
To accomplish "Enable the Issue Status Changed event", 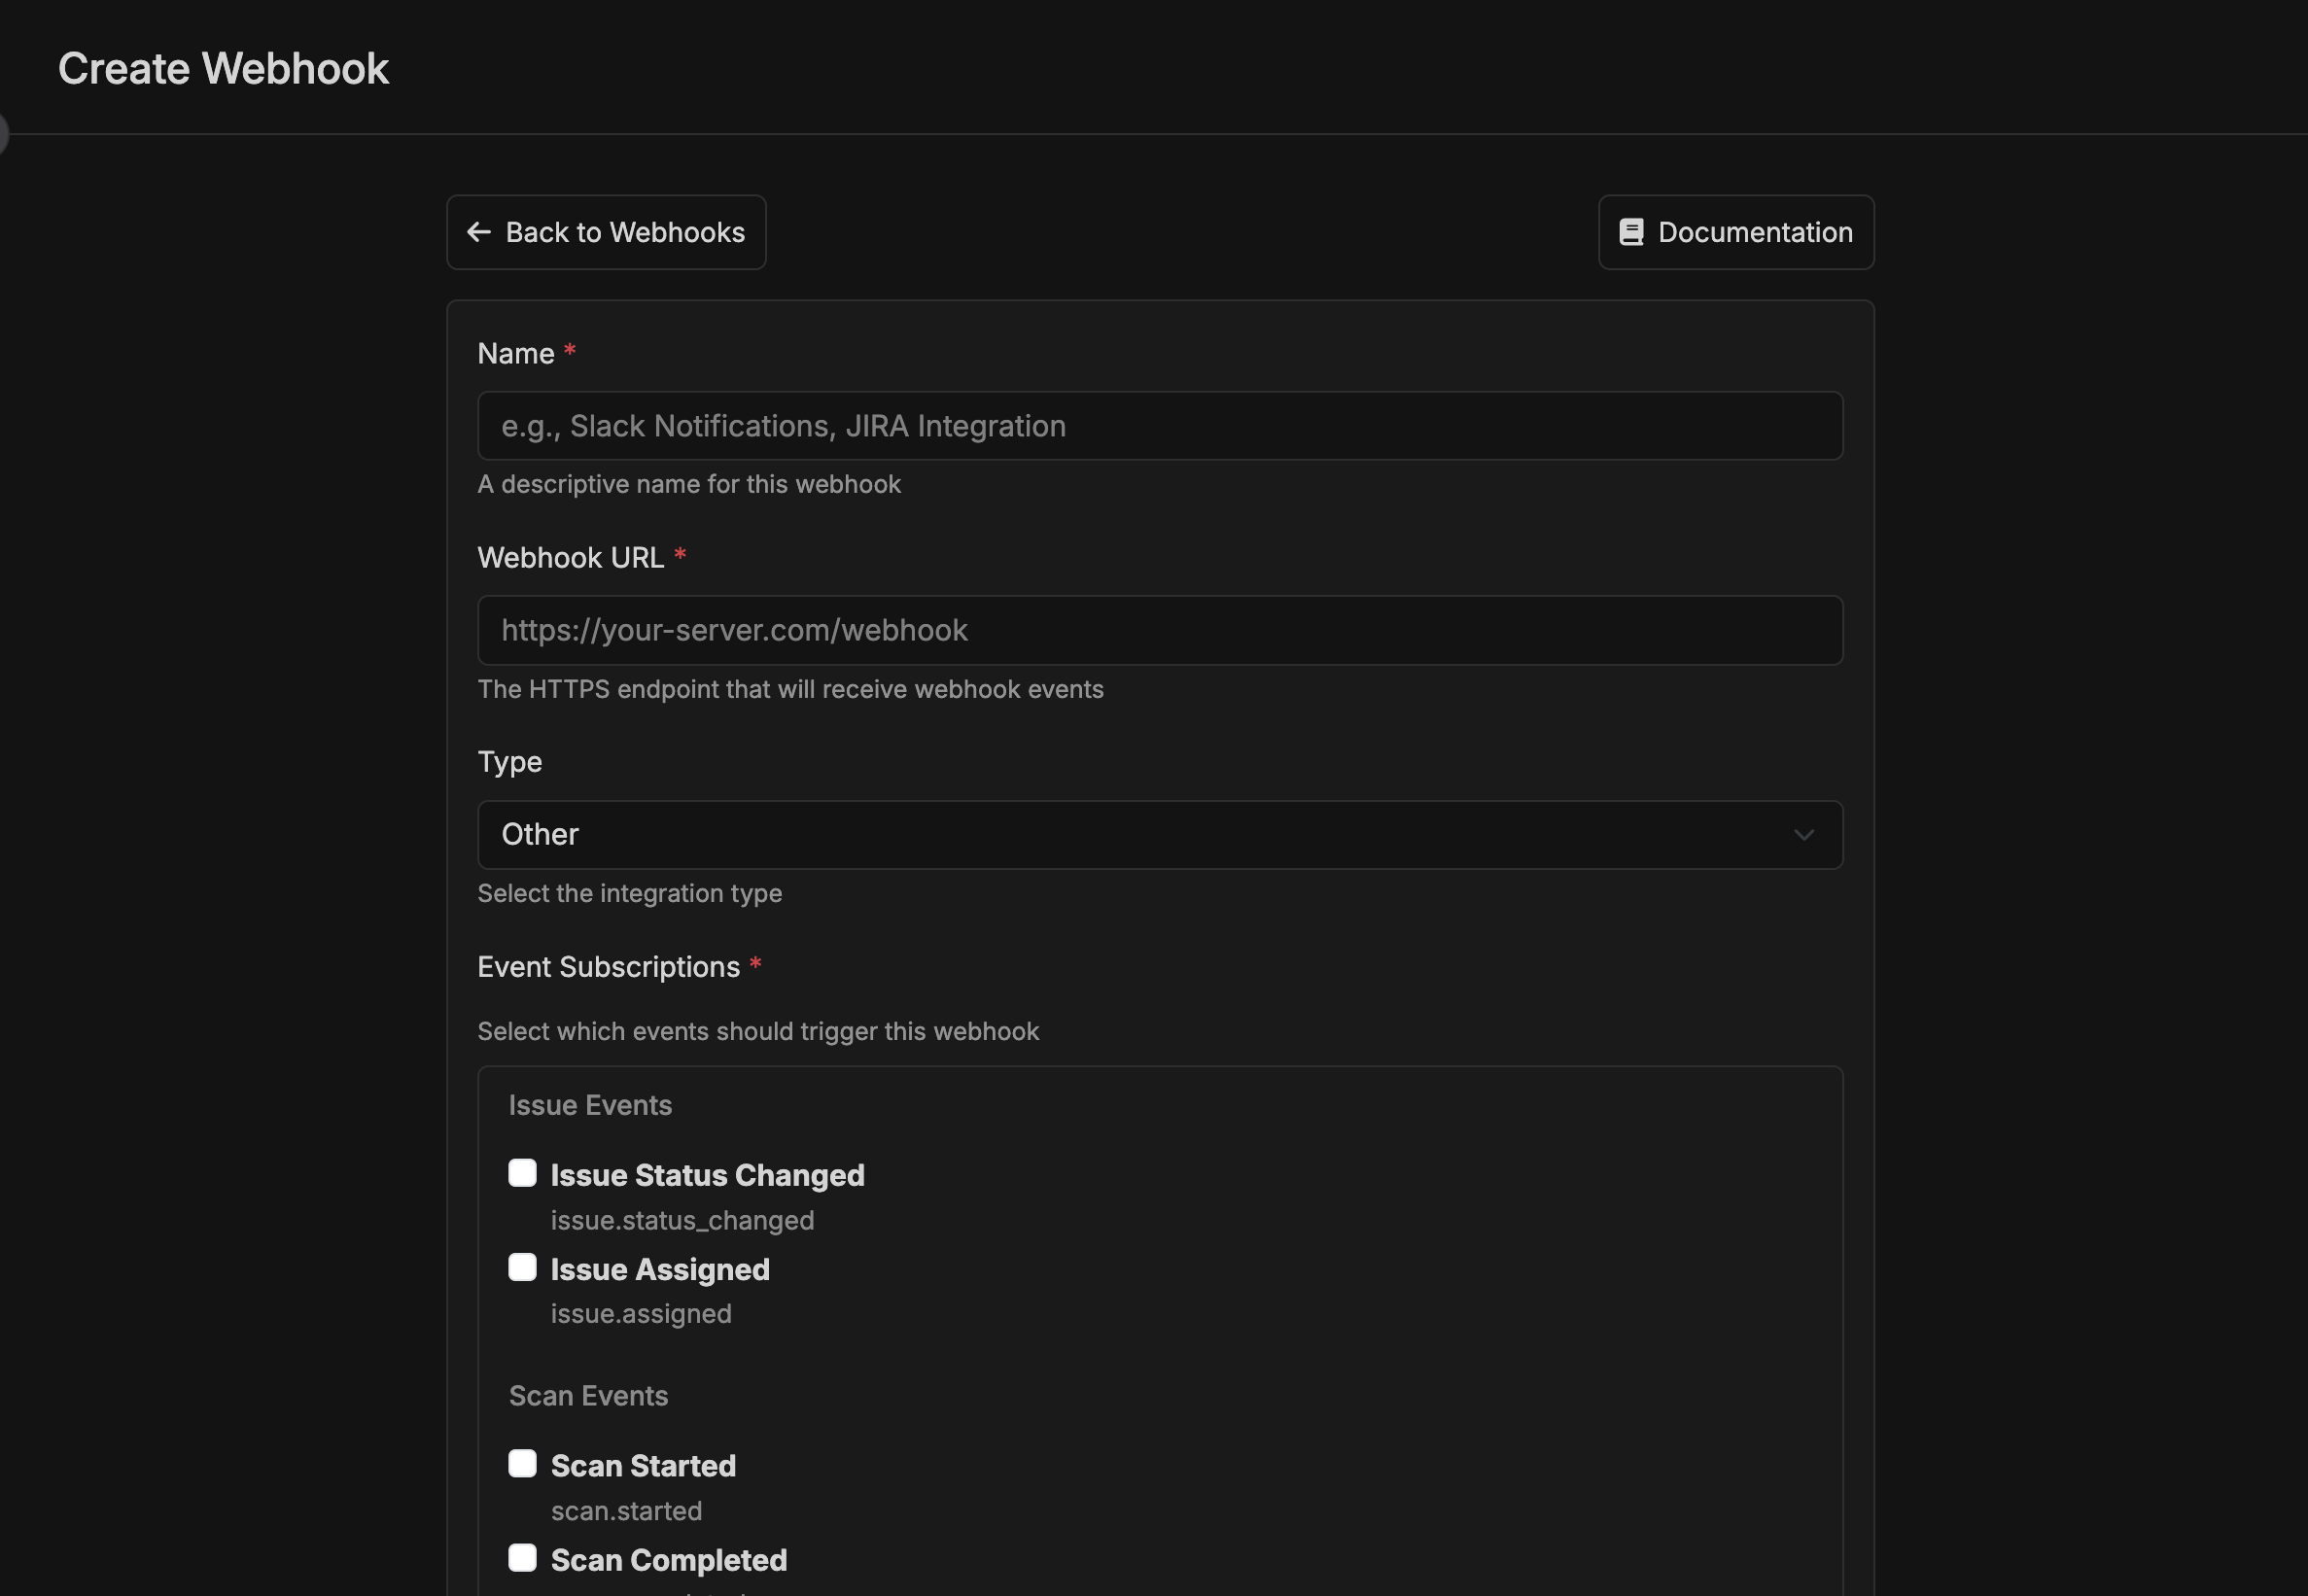I will tap(522, 1172).
